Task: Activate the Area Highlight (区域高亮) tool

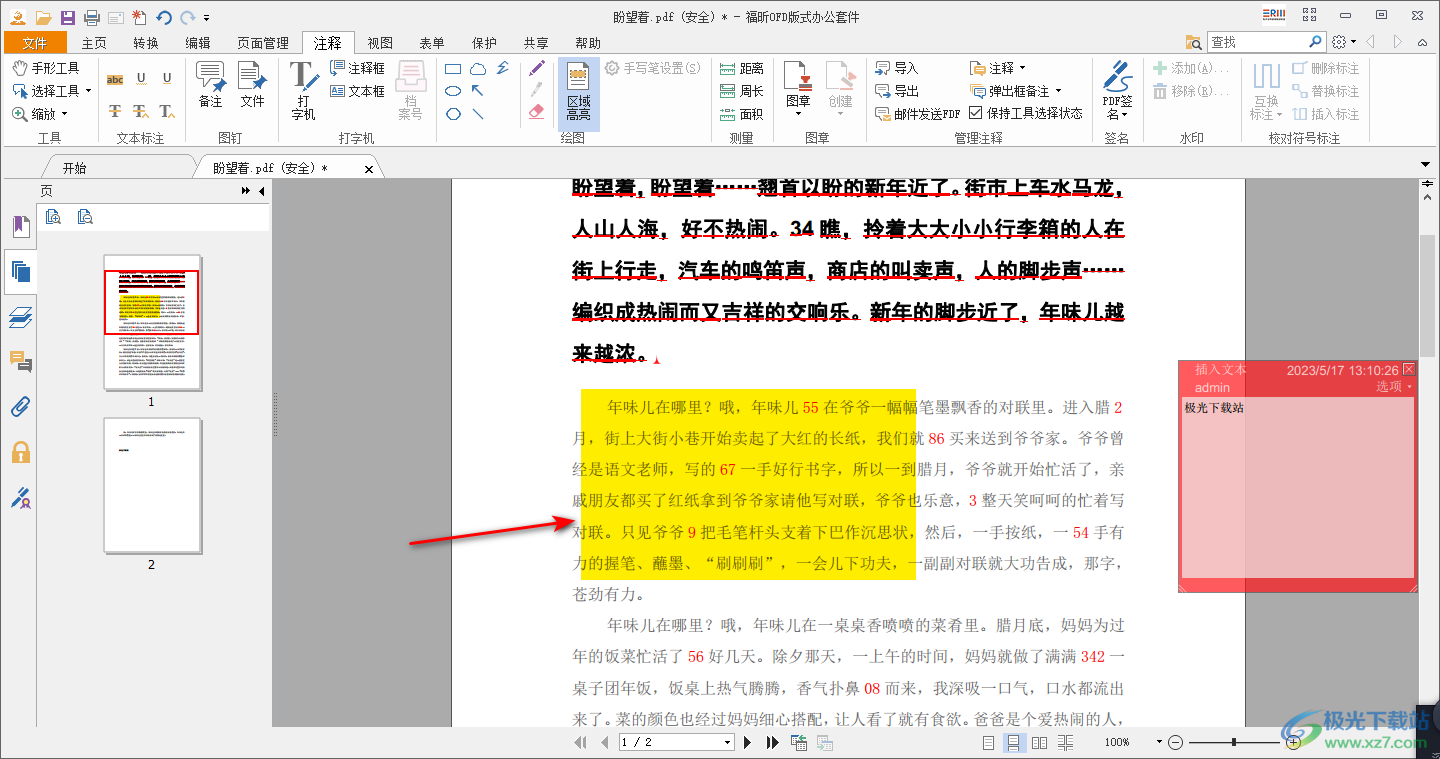Action: click(x=578, y=92)
